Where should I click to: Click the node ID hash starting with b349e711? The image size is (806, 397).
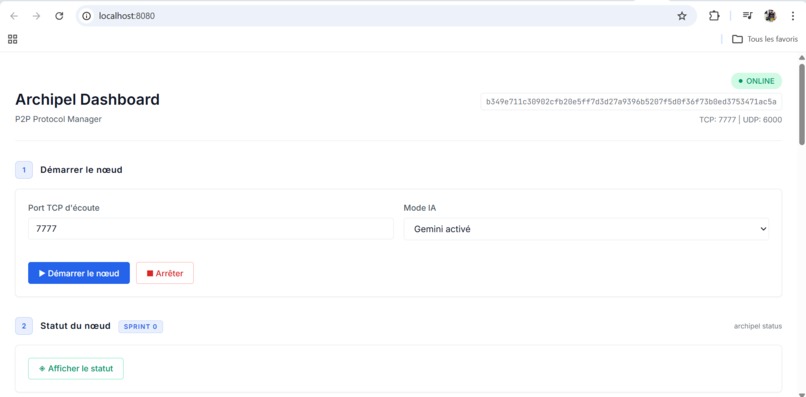631,102
